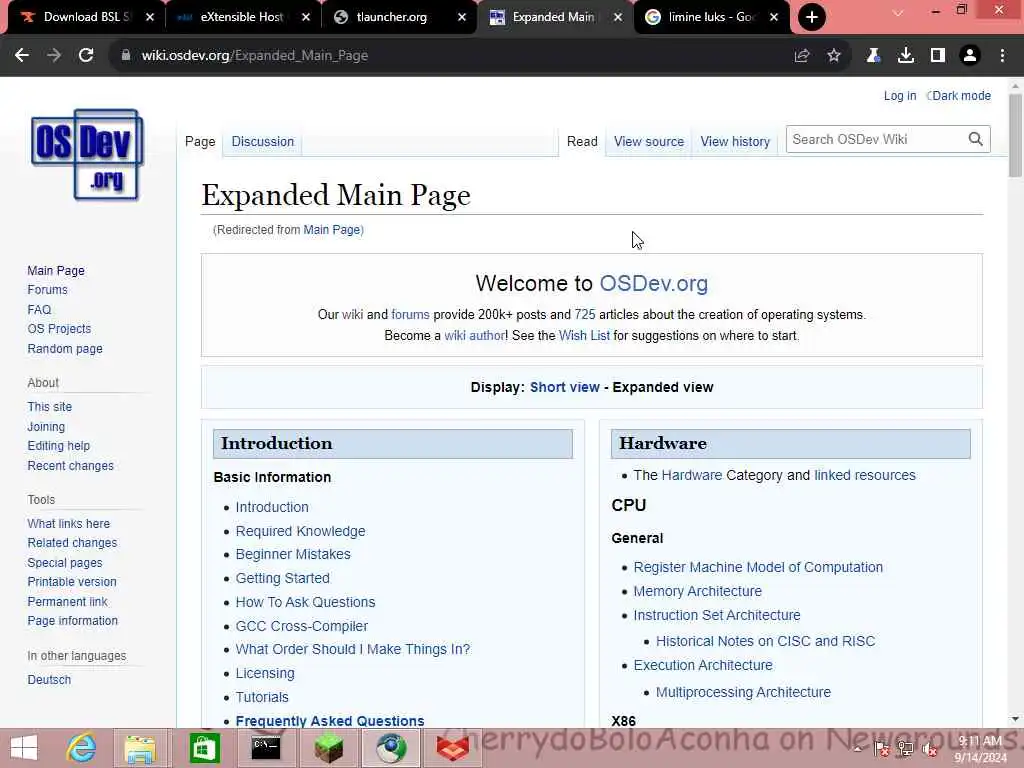
Task: Open the FAQ sidebar link
Action: pos(39,310)
